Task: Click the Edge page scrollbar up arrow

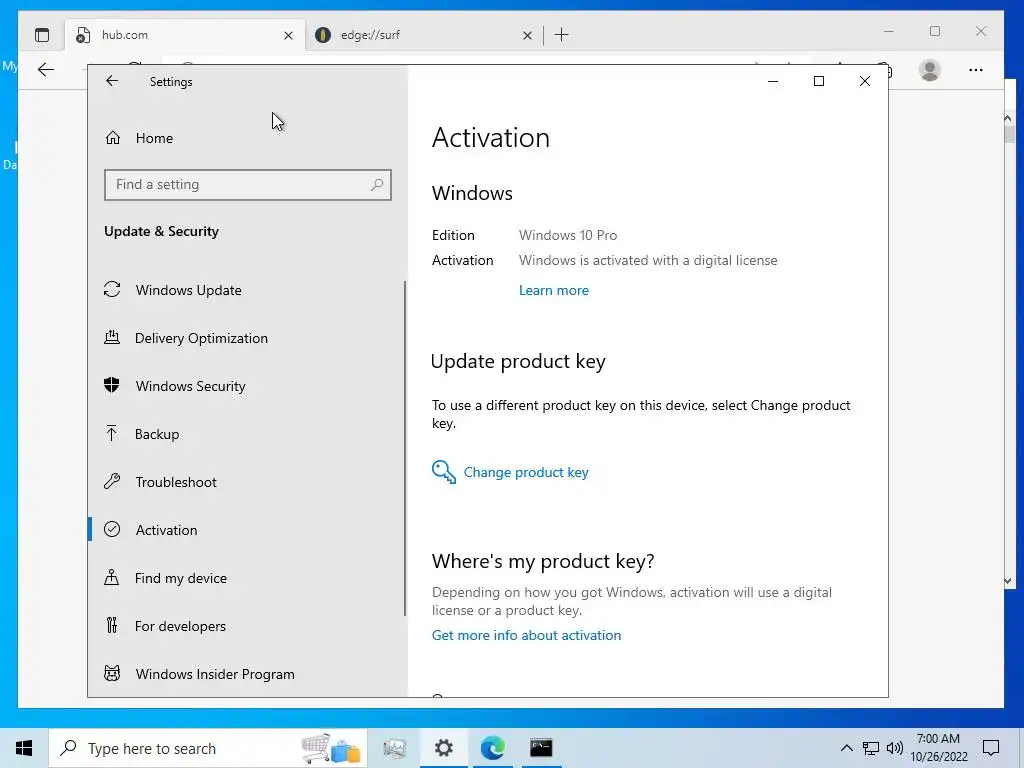Action: click(1008, 118)
